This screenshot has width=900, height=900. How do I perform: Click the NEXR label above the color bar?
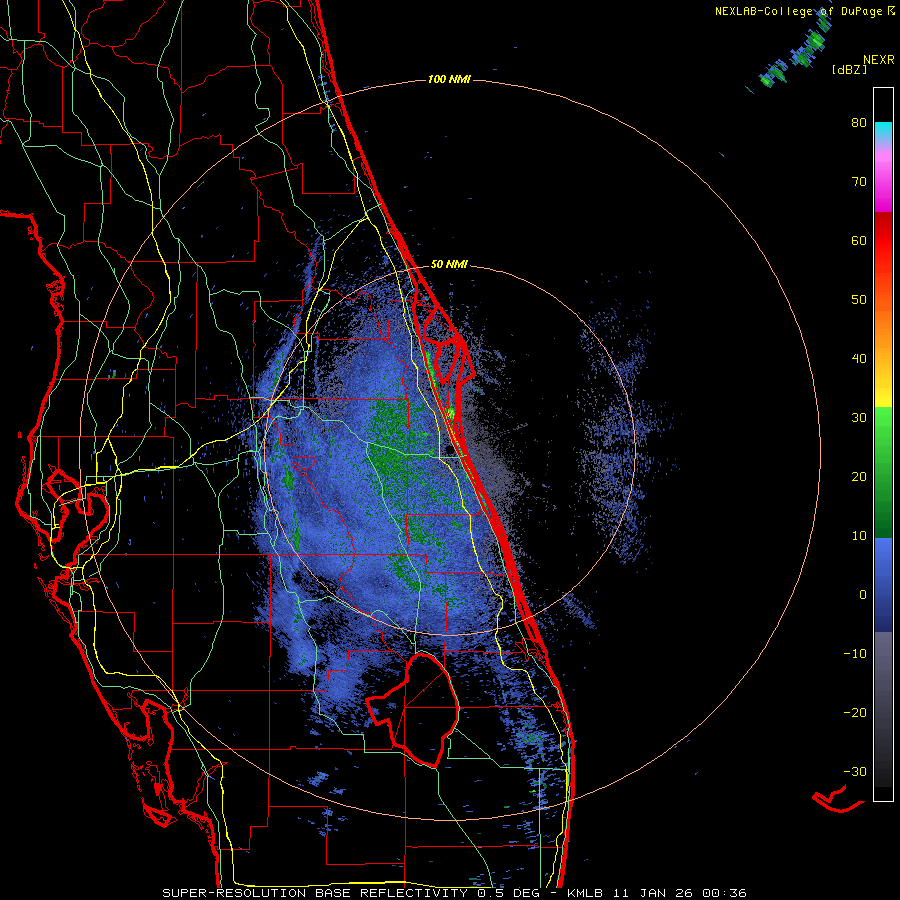pos(878,60)
